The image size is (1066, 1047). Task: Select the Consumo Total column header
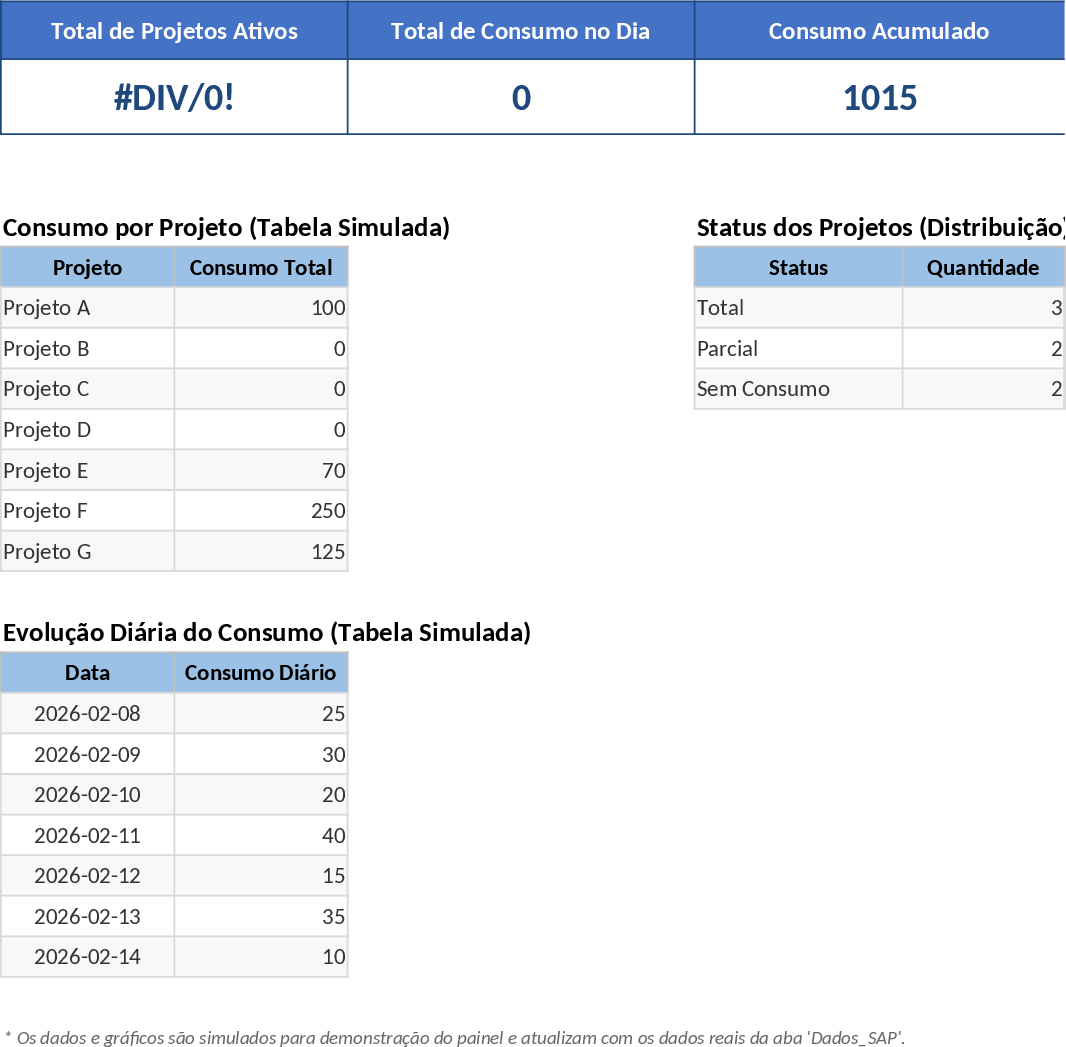(260, 267)
